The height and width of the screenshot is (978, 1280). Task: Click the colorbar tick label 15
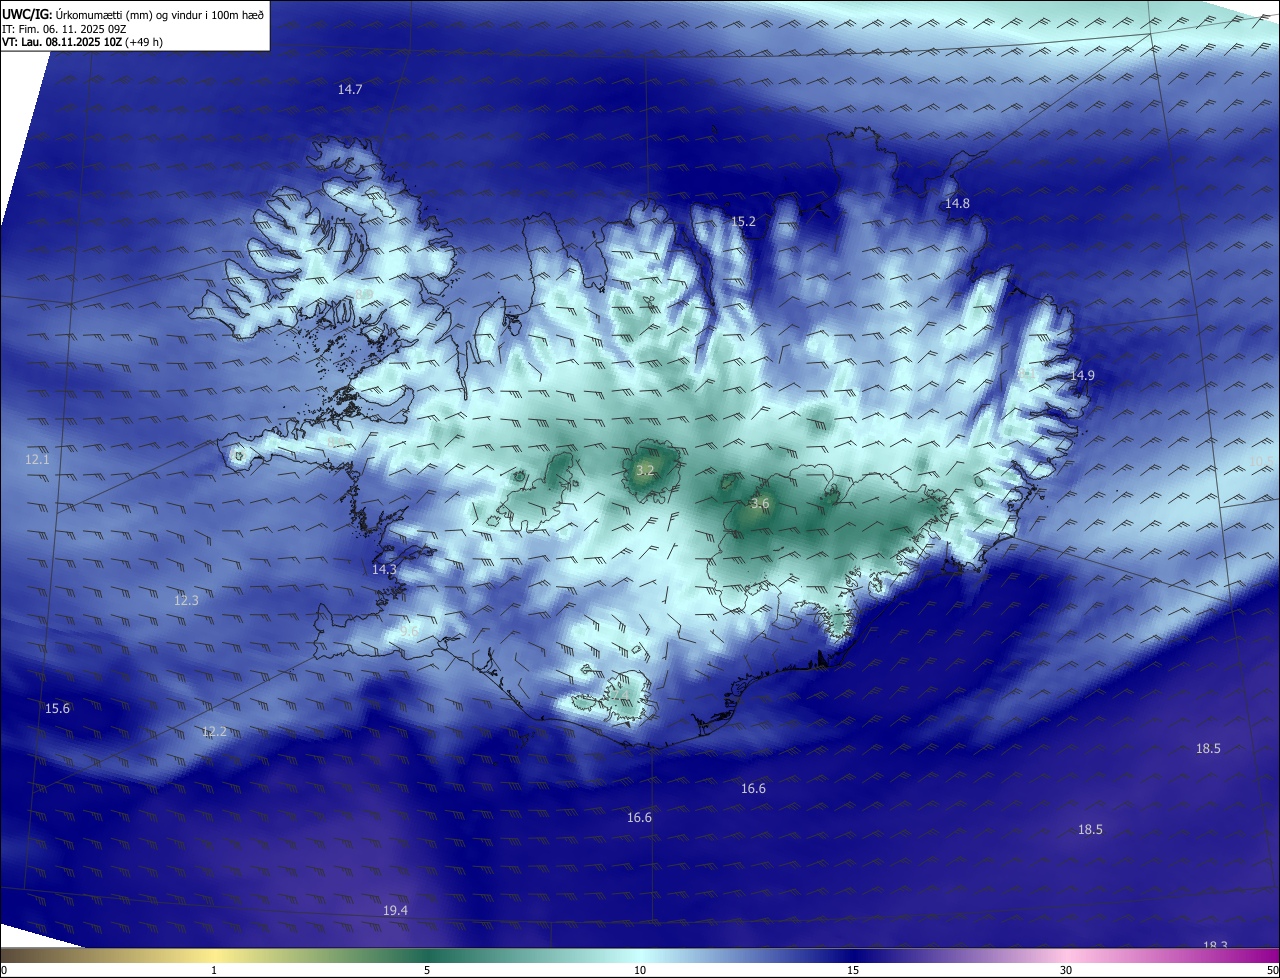pos(853,970)
